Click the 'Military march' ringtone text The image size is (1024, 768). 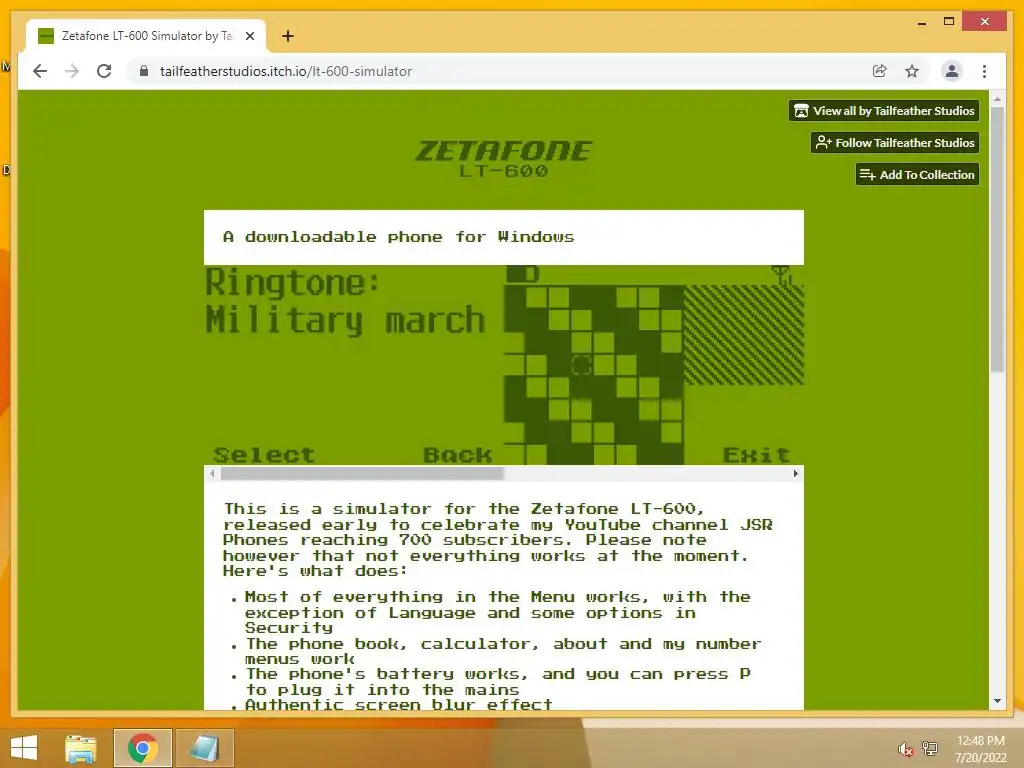(345, 320)
